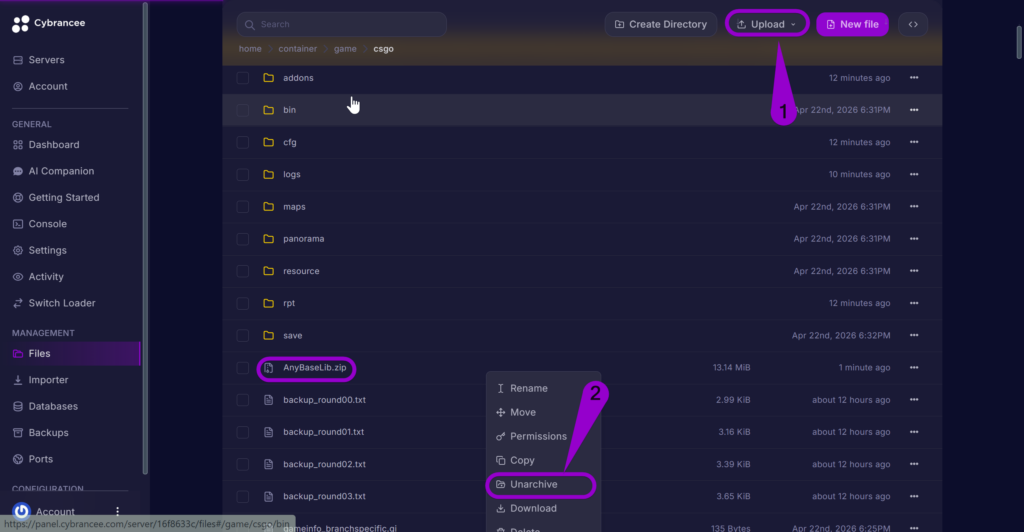Click the sidebar scrollbar
Viewport: 1024px width, 532px height.
pyautogui.click(x=145, y=238)
